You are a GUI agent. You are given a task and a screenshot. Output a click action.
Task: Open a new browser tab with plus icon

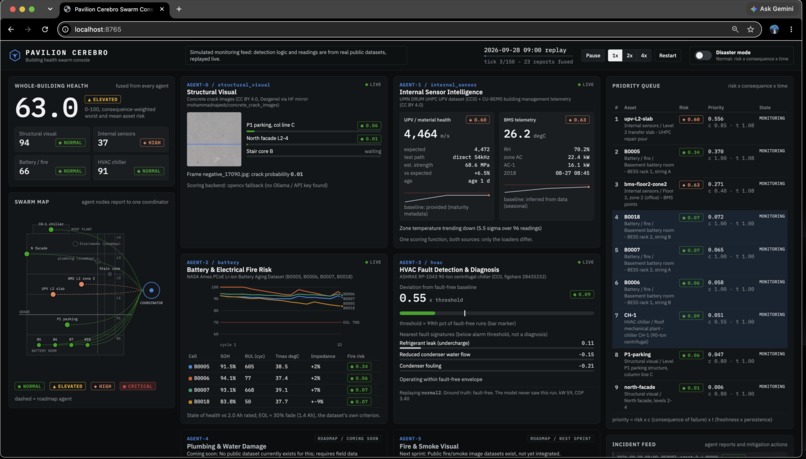(x=179, y=9)
